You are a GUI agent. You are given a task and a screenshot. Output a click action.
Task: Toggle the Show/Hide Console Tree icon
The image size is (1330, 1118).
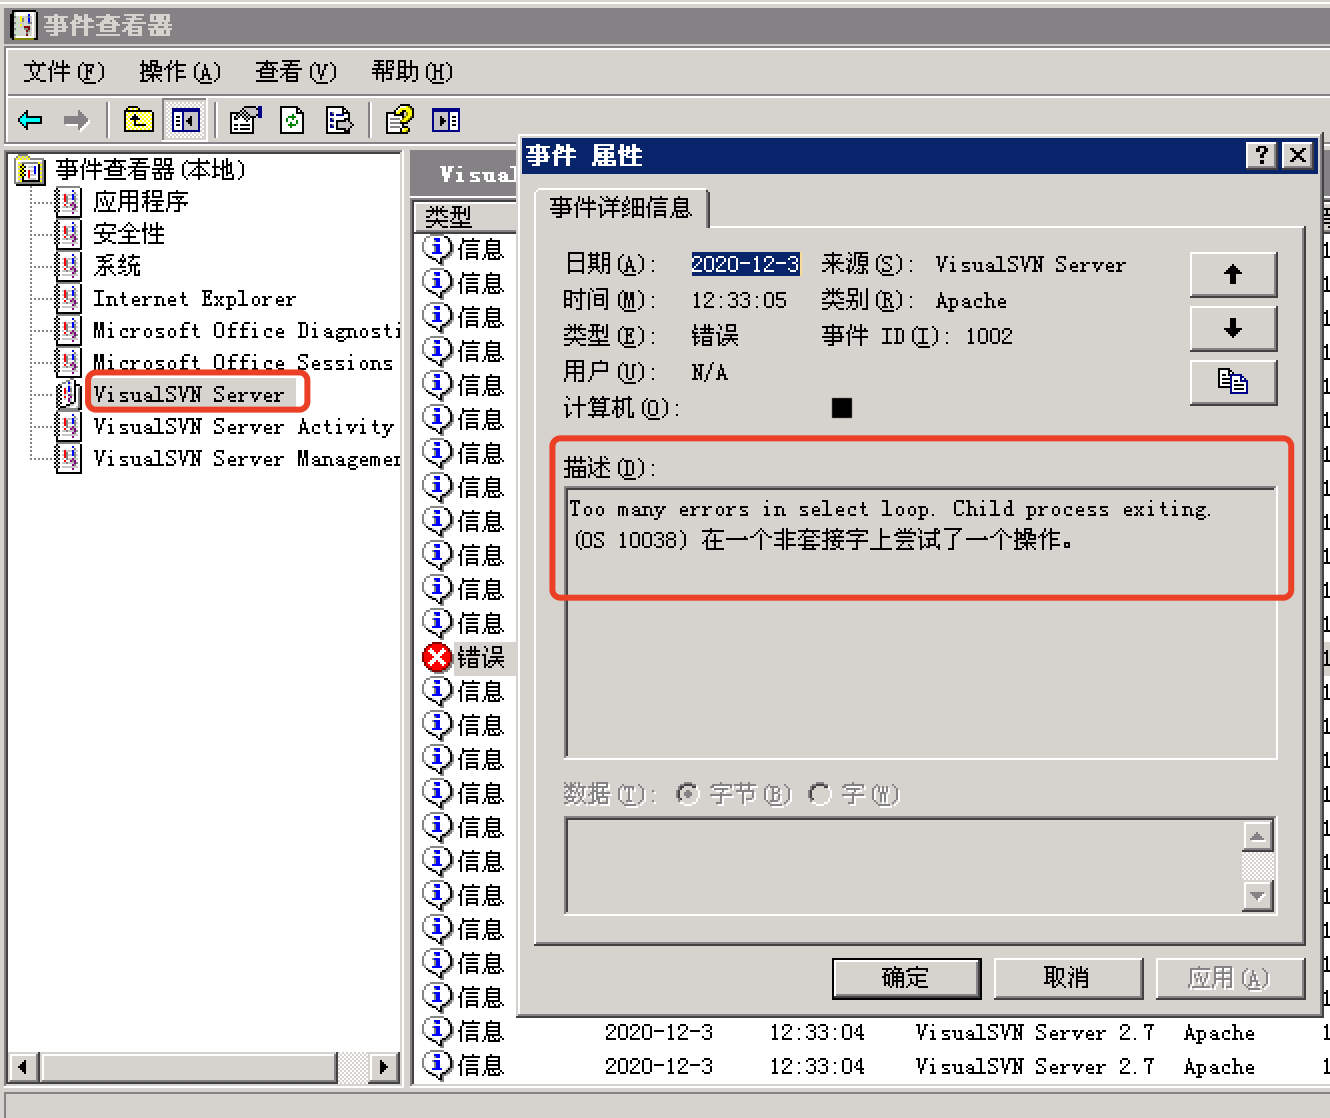click(186, 121)
